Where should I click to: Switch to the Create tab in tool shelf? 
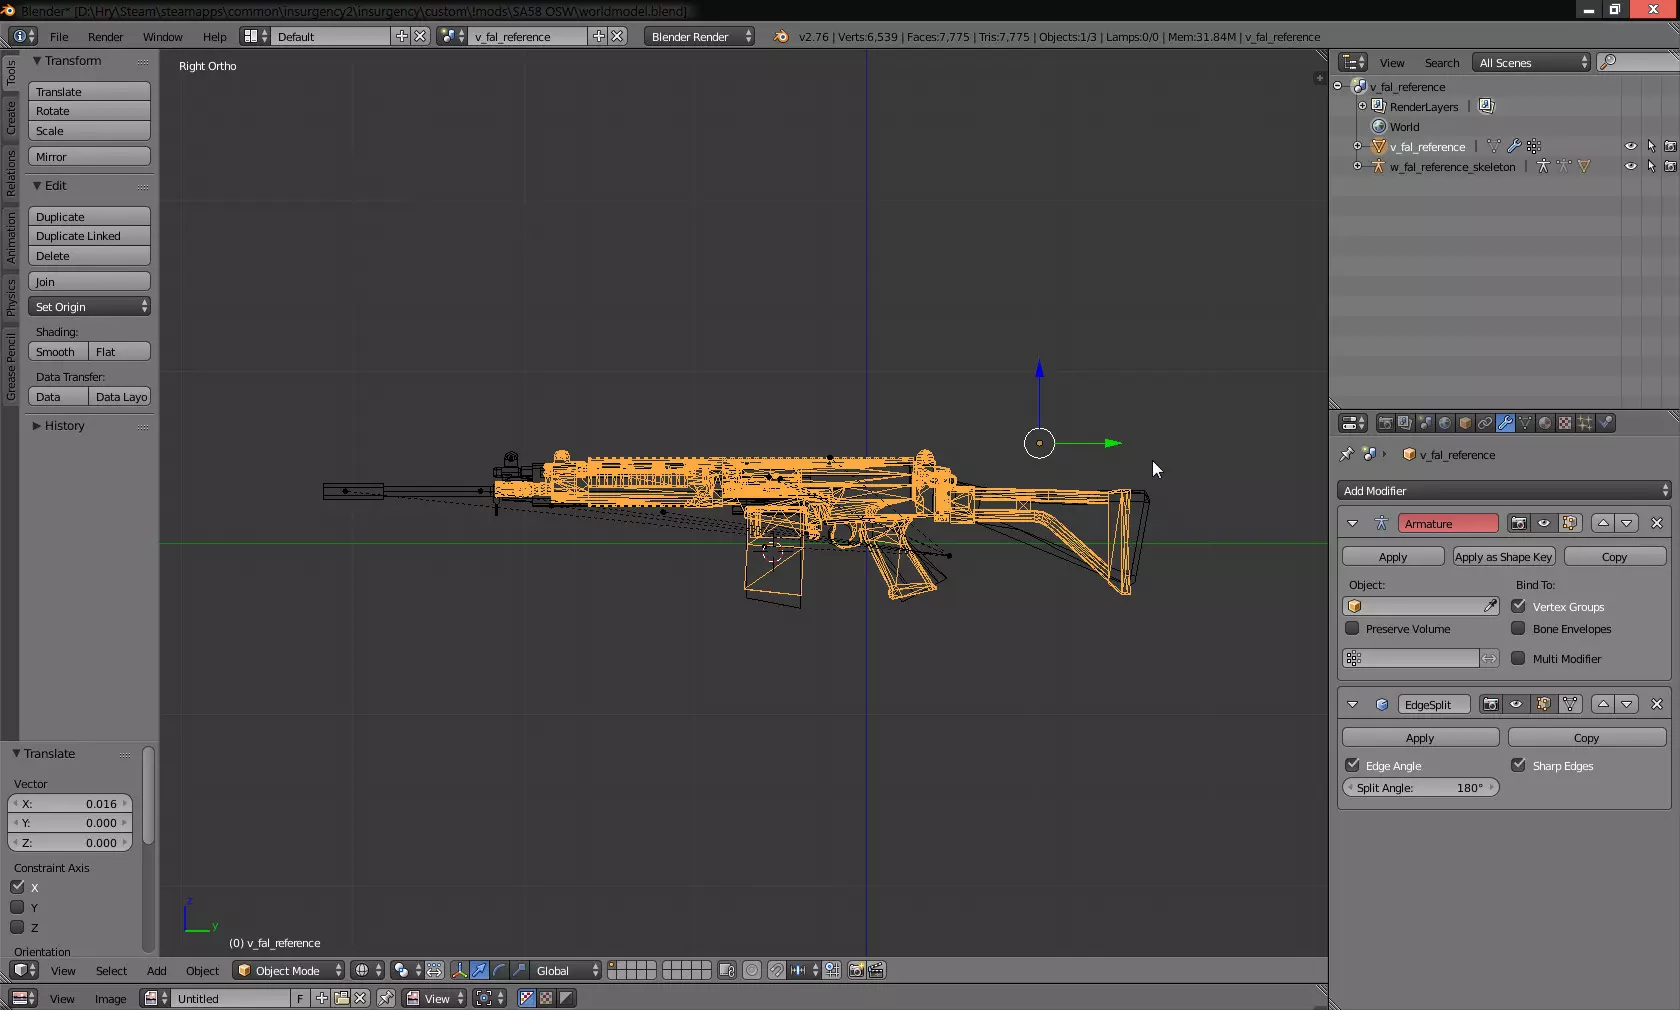pyautogui.click(x=11, y=118)
